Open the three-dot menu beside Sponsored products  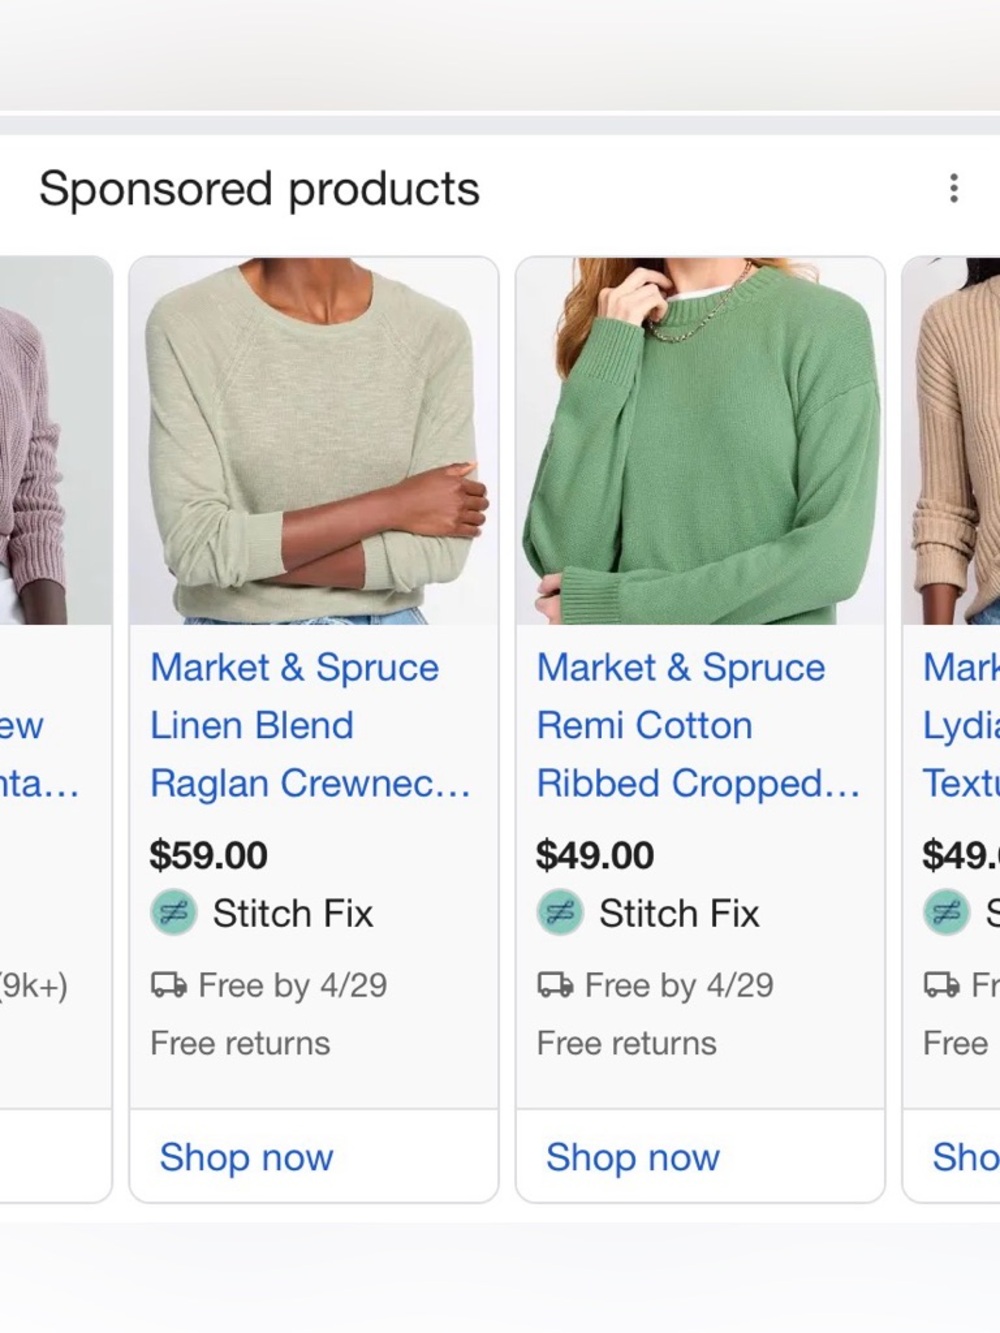tap(953, 188)
